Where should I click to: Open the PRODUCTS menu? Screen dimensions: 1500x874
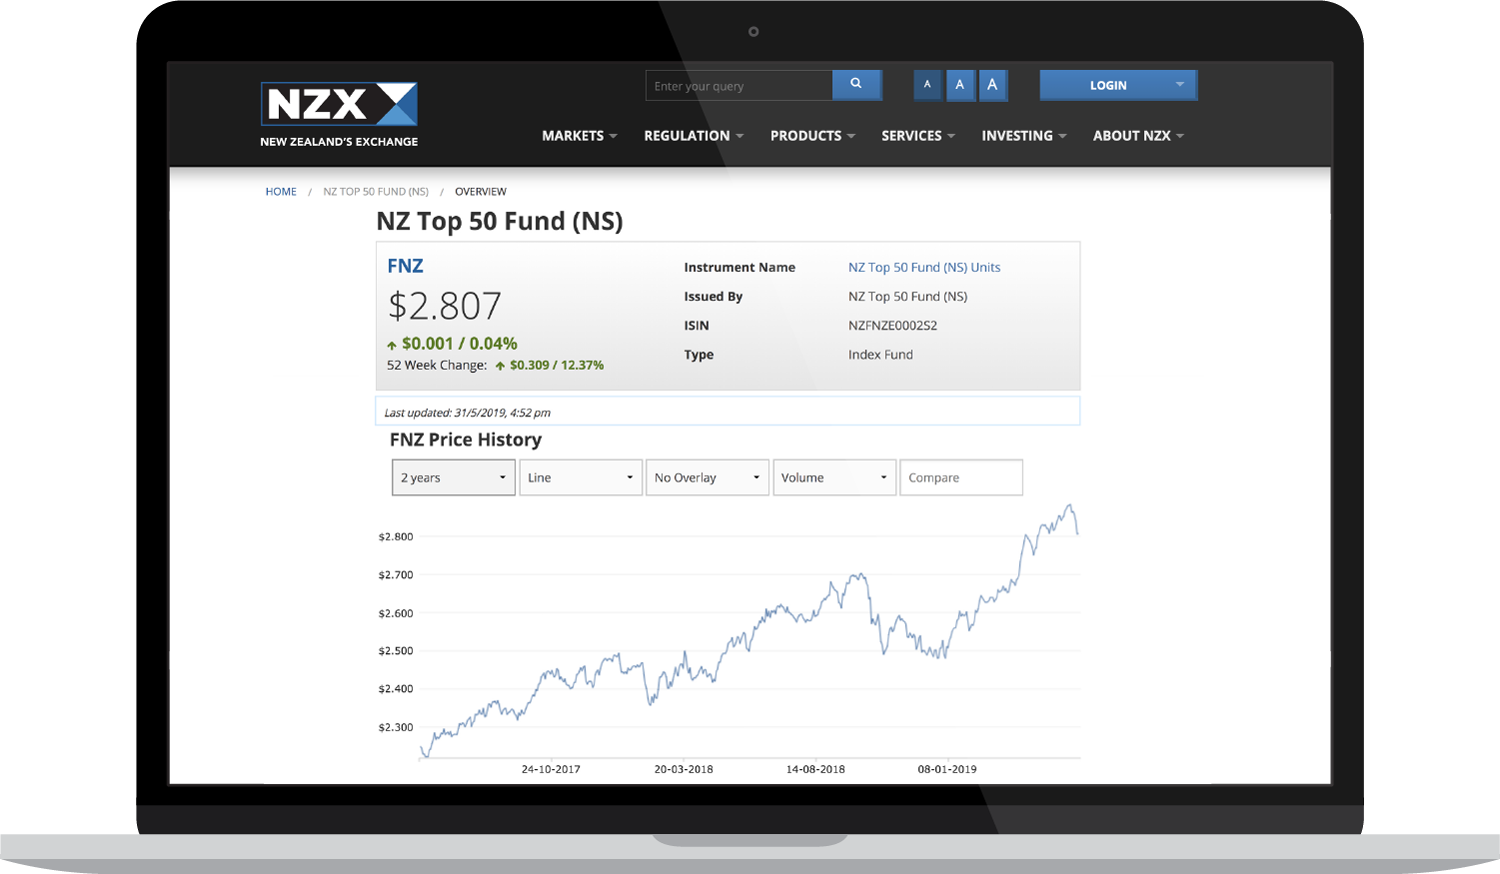tap(812, 136)
